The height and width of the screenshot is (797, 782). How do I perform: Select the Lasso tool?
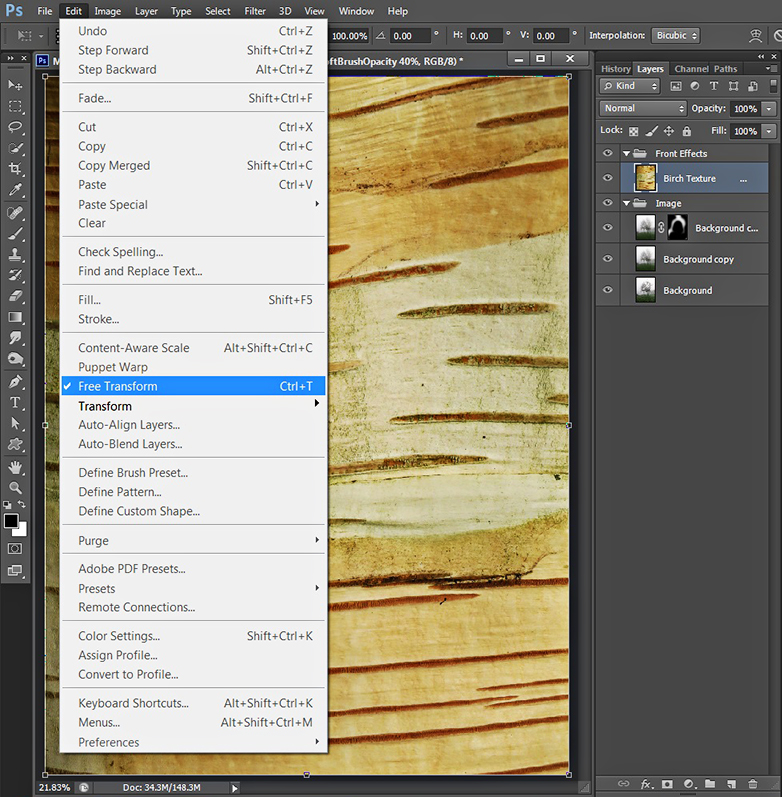[x=15, y=127]
